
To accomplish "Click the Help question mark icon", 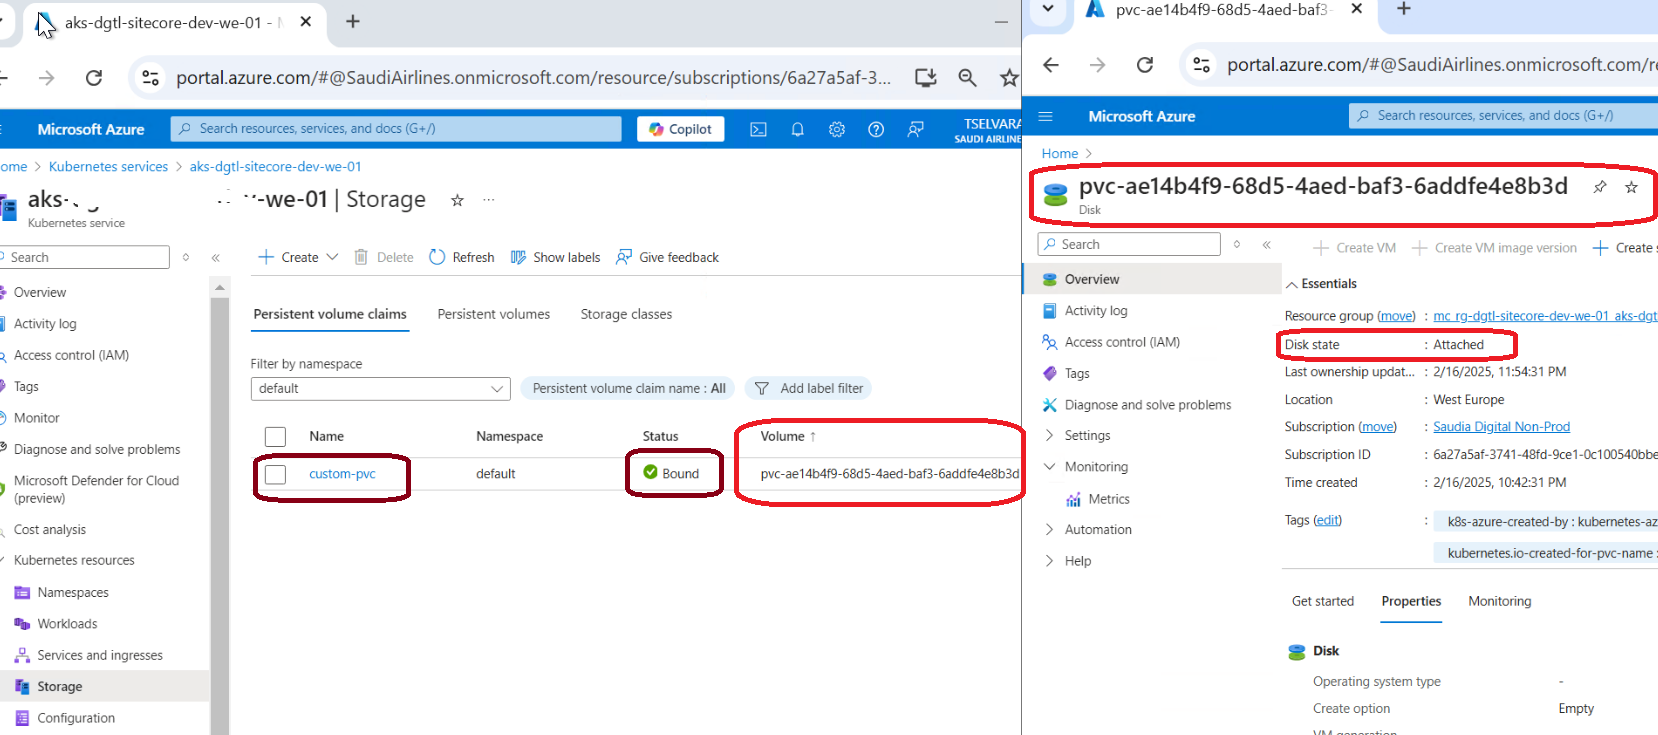I will pos(876,129).
